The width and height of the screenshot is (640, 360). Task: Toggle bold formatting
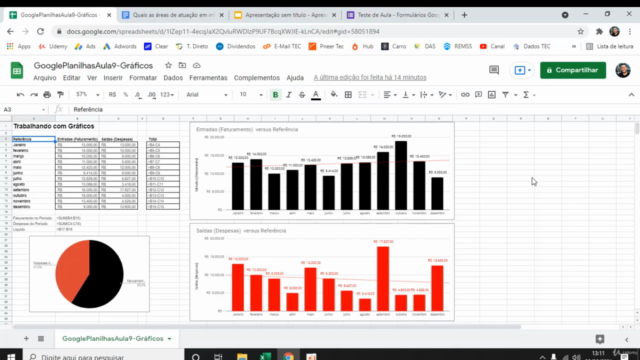(276, 95)
